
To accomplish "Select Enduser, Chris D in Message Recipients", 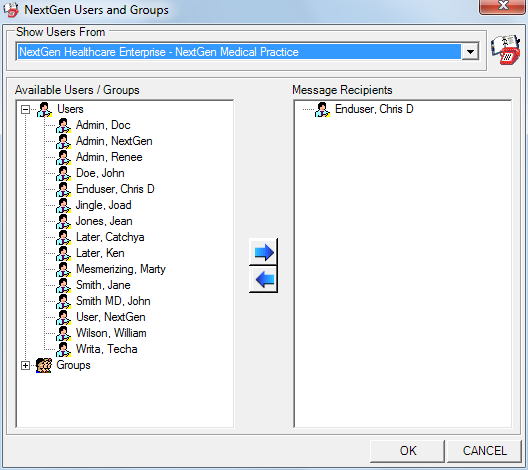I will point(374,109).
